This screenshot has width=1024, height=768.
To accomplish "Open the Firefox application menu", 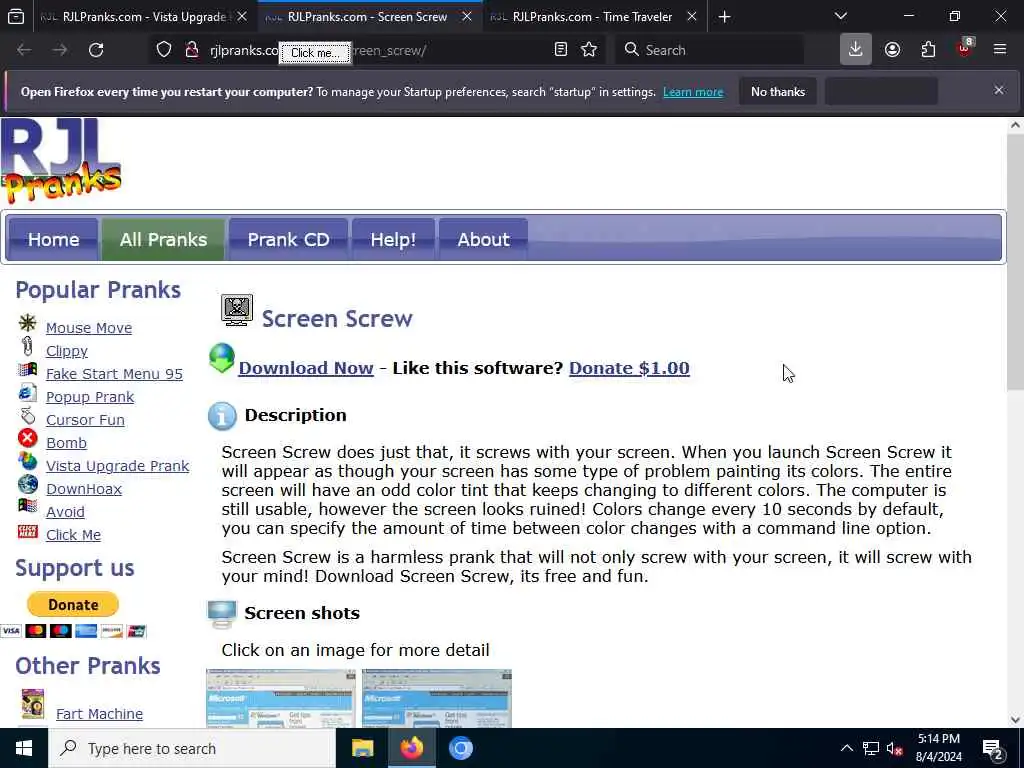I will click(x=1000, y=49).
